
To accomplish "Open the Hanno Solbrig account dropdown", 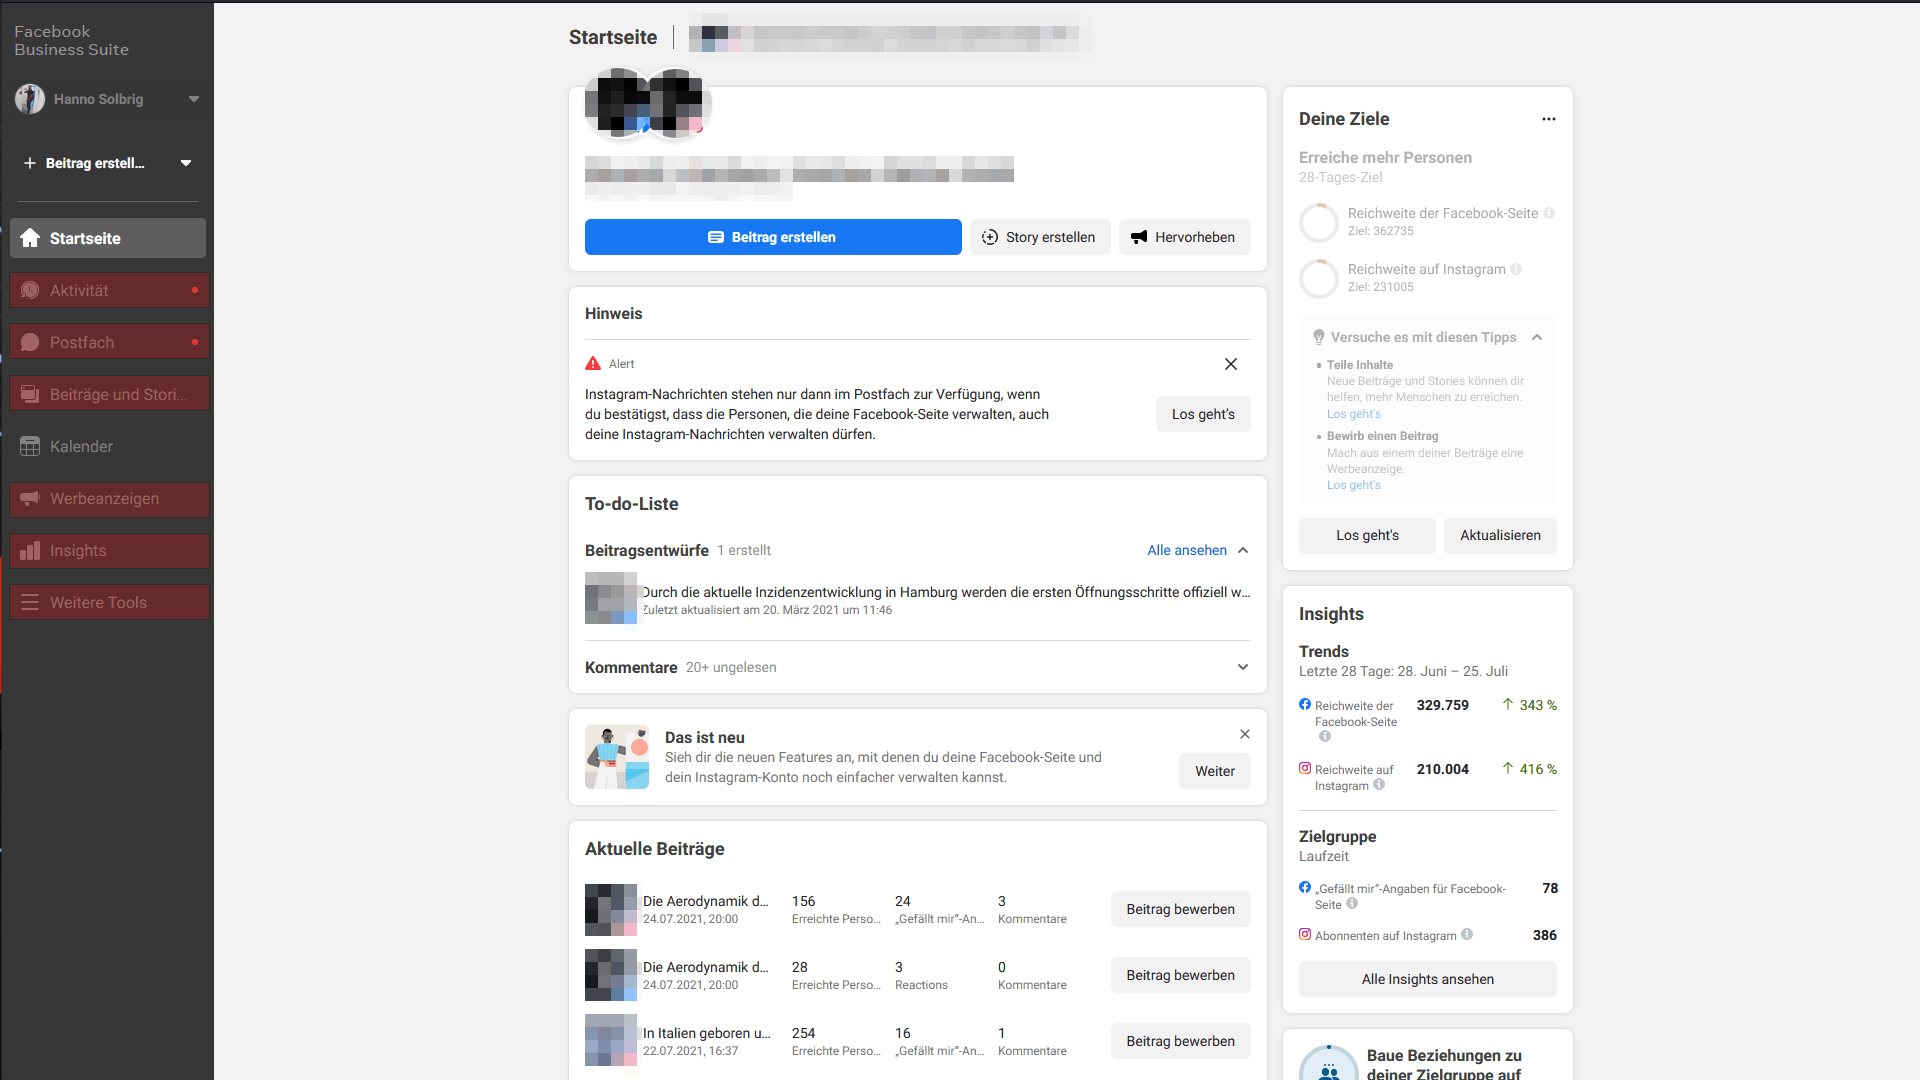I will pos(194,99).
